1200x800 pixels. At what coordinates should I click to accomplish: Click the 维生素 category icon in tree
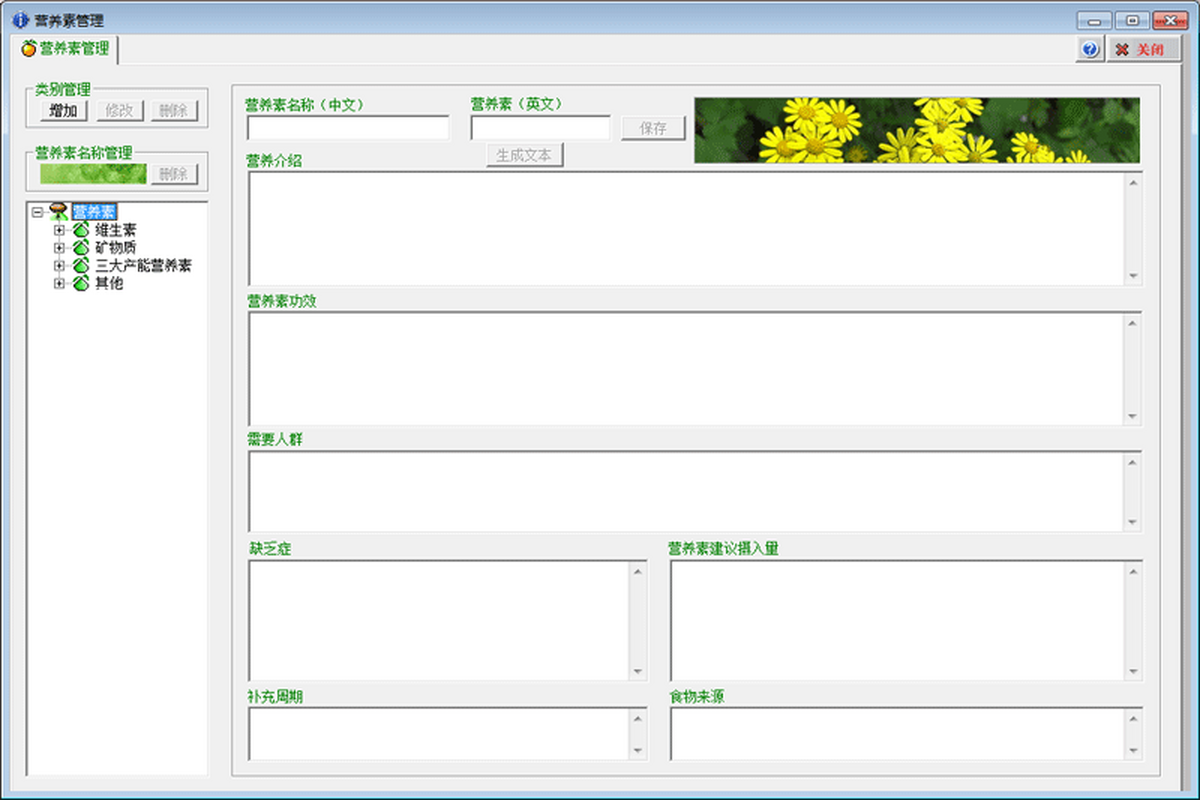coord(81,230)
